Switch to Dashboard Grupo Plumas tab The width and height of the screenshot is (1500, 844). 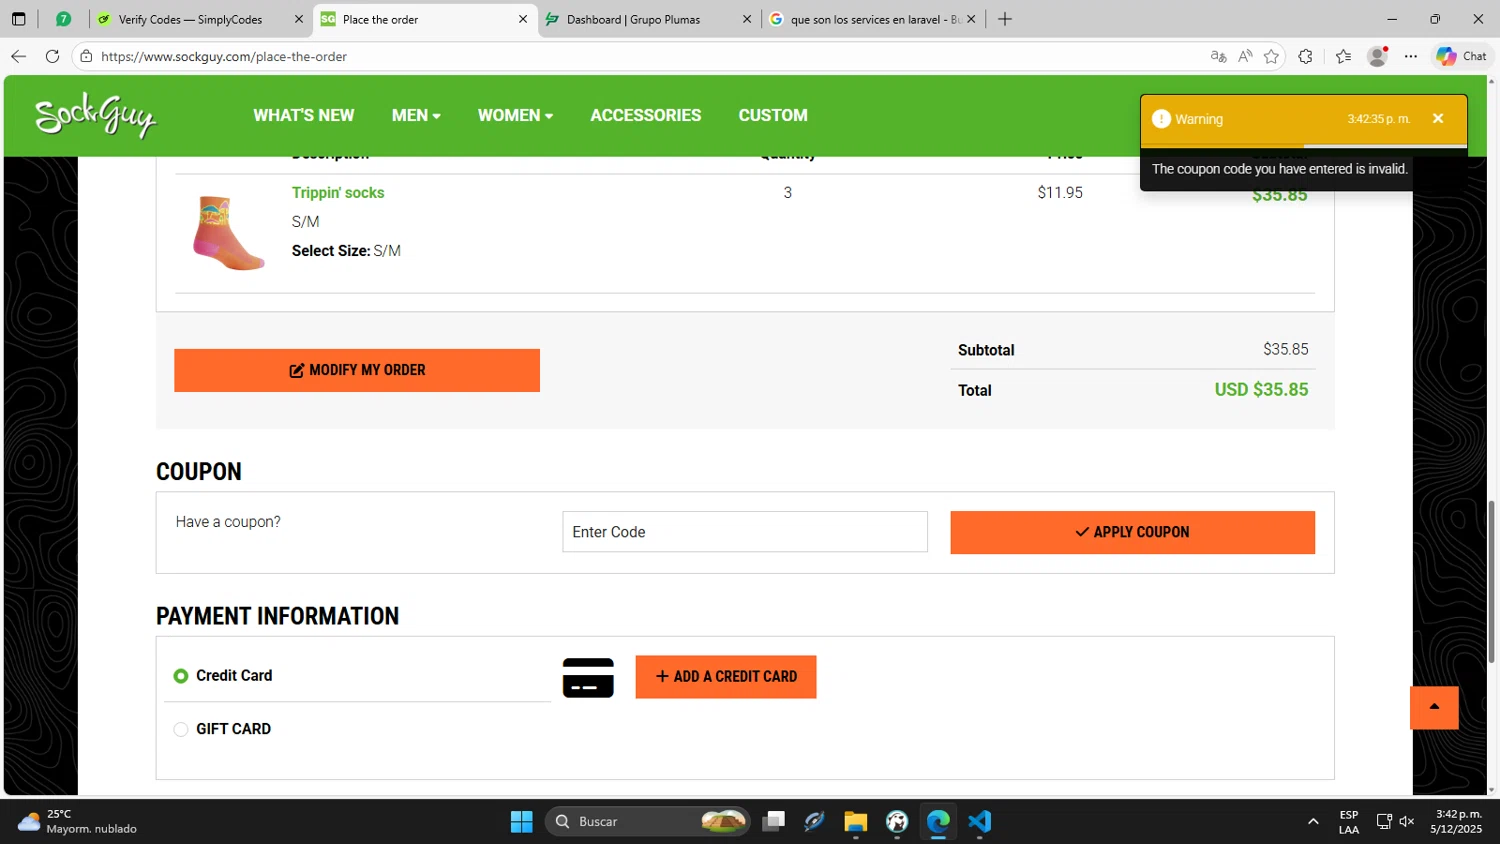tap(648, 19)
